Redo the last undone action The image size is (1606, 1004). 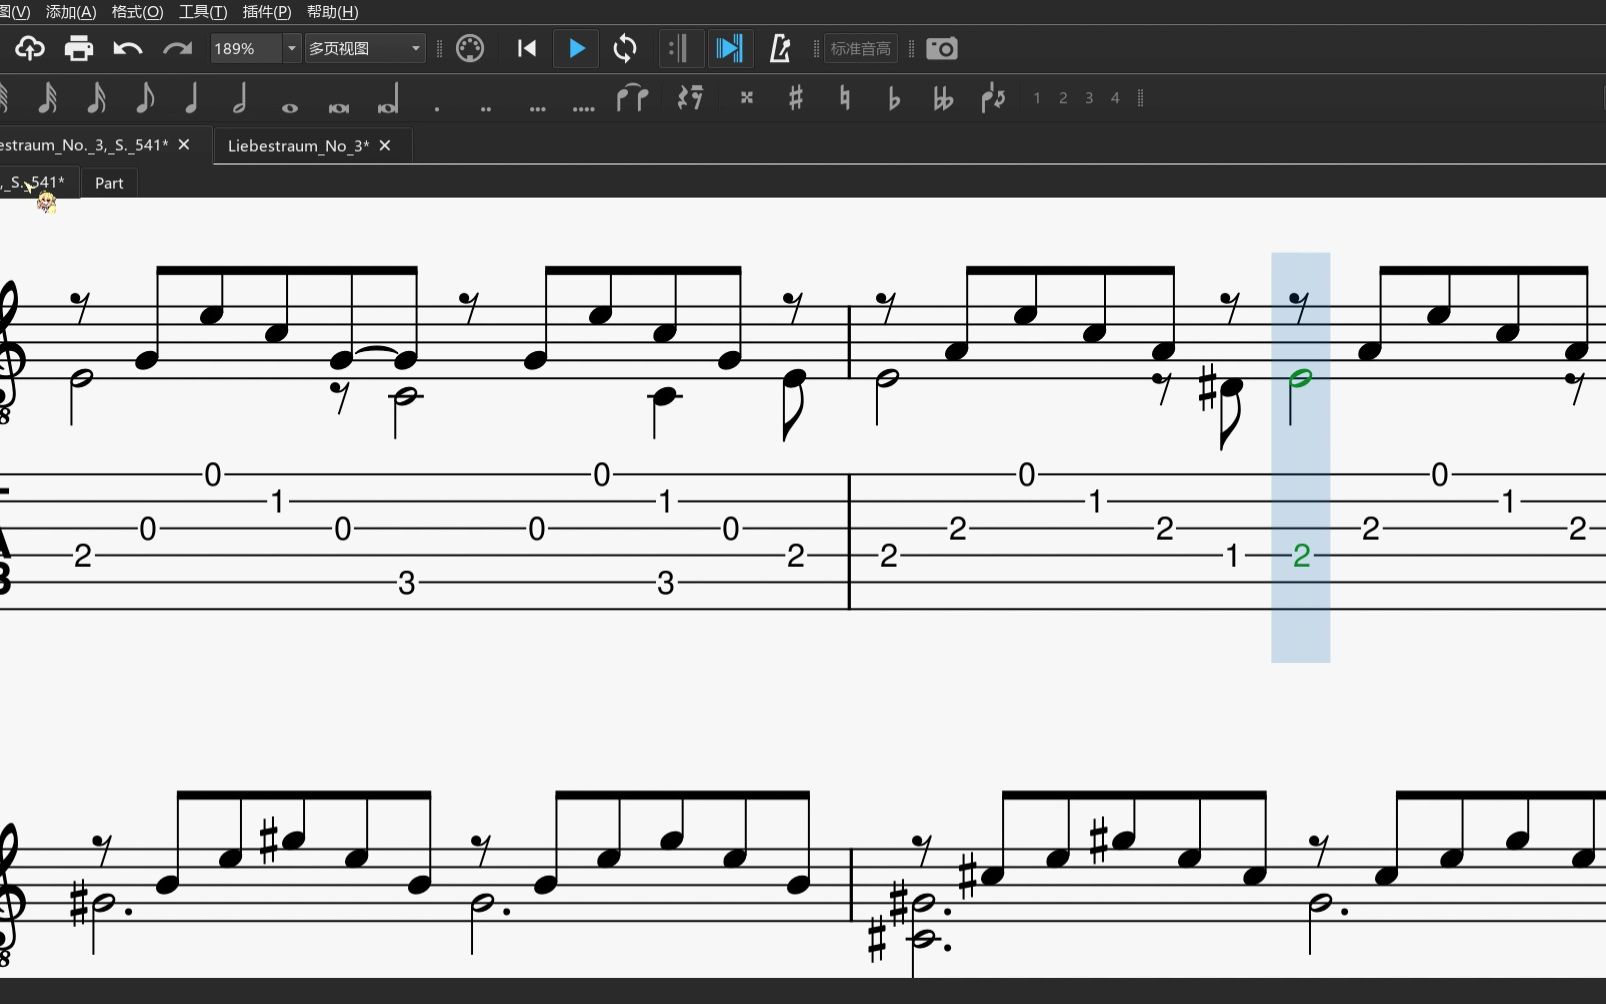pyautogui.click(x=177, y=48)
